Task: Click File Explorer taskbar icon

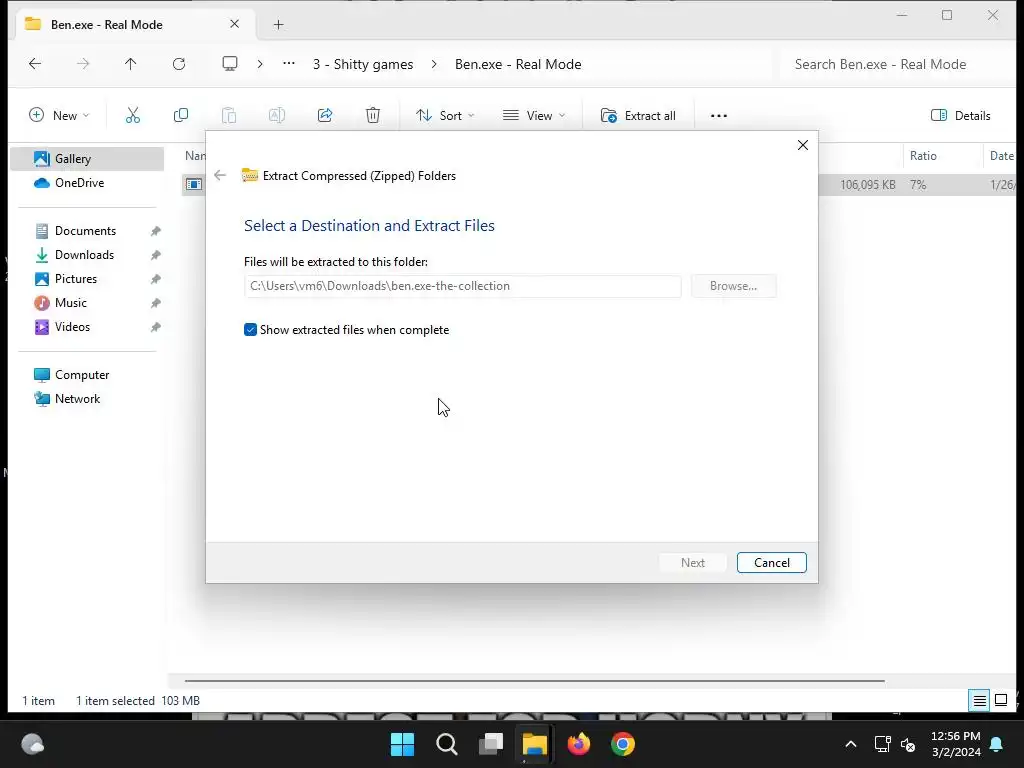Action: pyautogui.click(x=534, y=744)
